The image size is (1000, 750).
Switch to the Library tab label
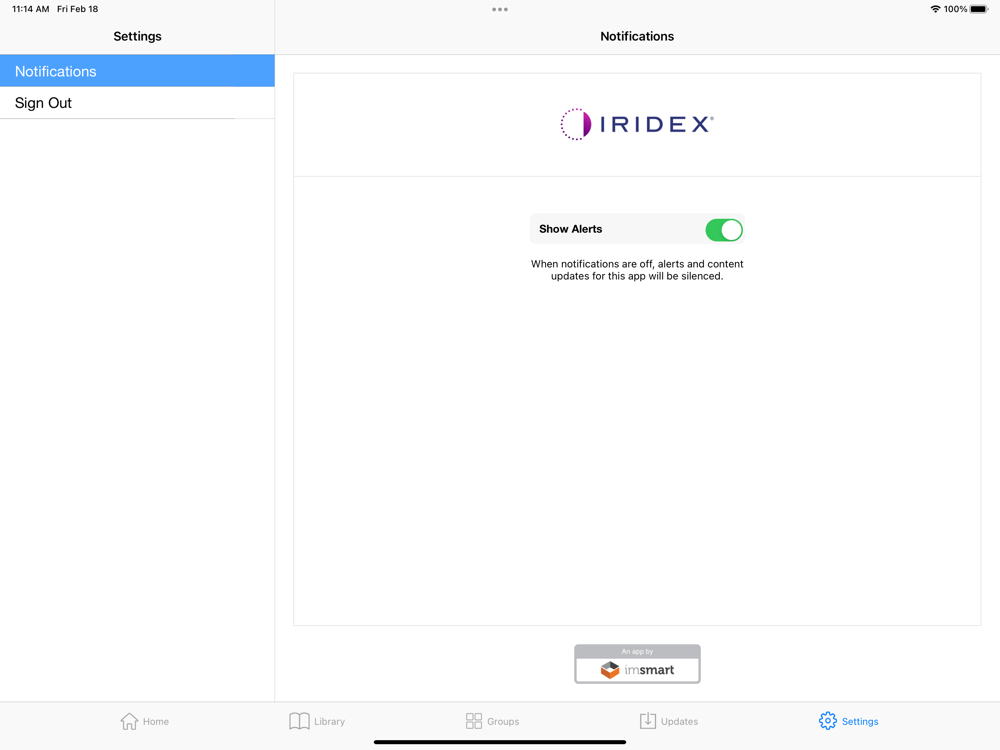[329, 721]
